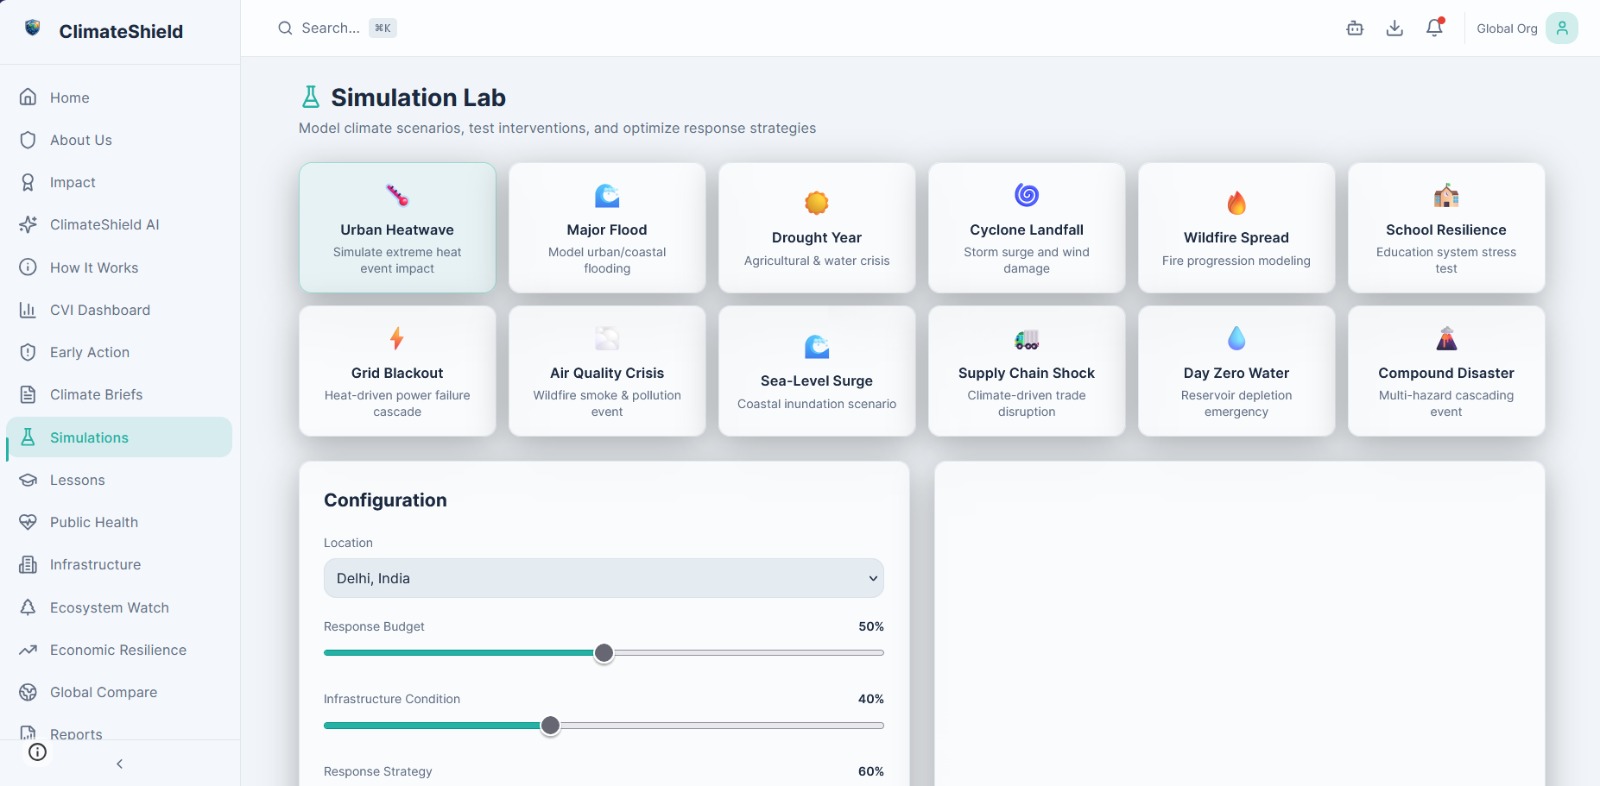Open the robot assistant icon in header
Viewport: 1600px width, 786px height.
(1355, 28)
